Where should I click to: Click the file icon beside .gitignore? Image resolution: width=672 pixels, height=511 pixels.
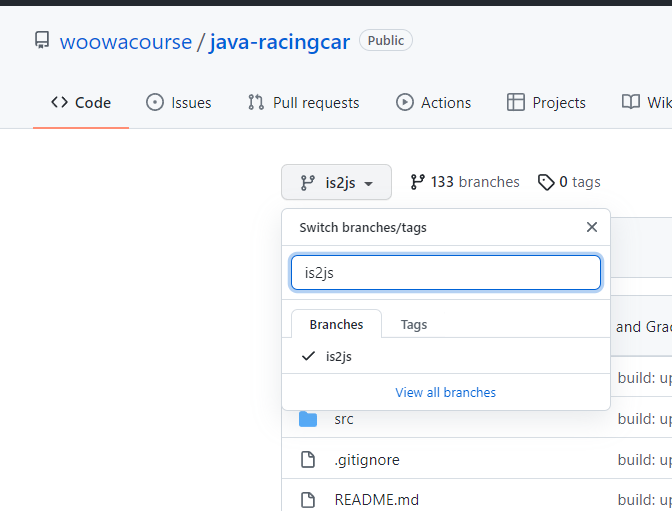point(308,459)
